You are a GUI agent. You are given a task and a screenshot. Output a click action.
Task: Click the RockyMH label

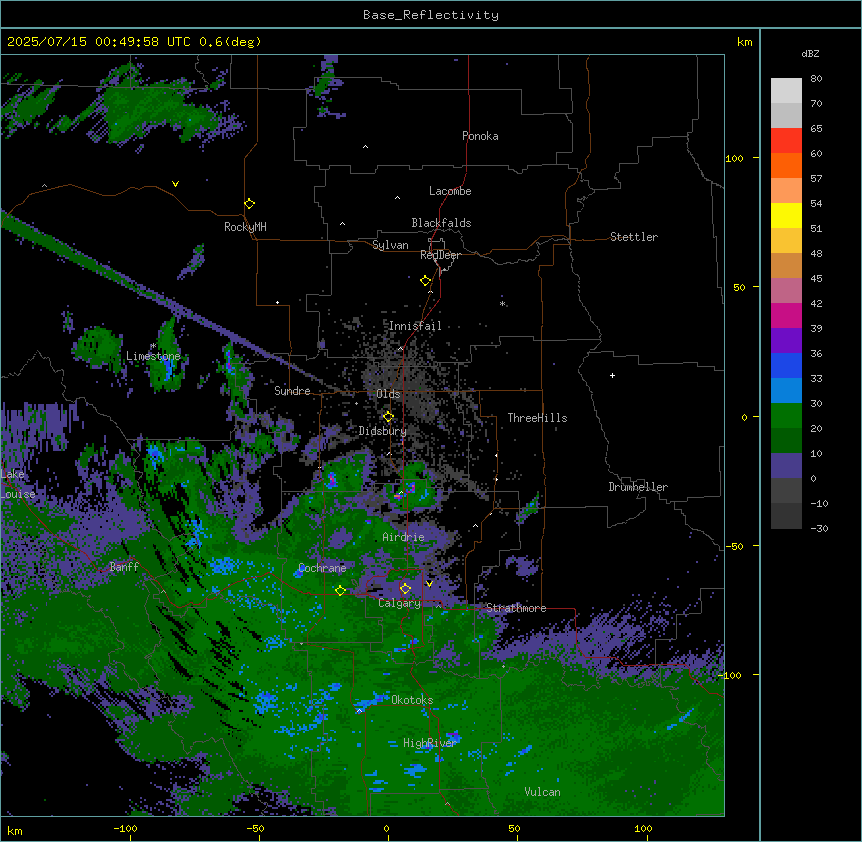[245, 227]
